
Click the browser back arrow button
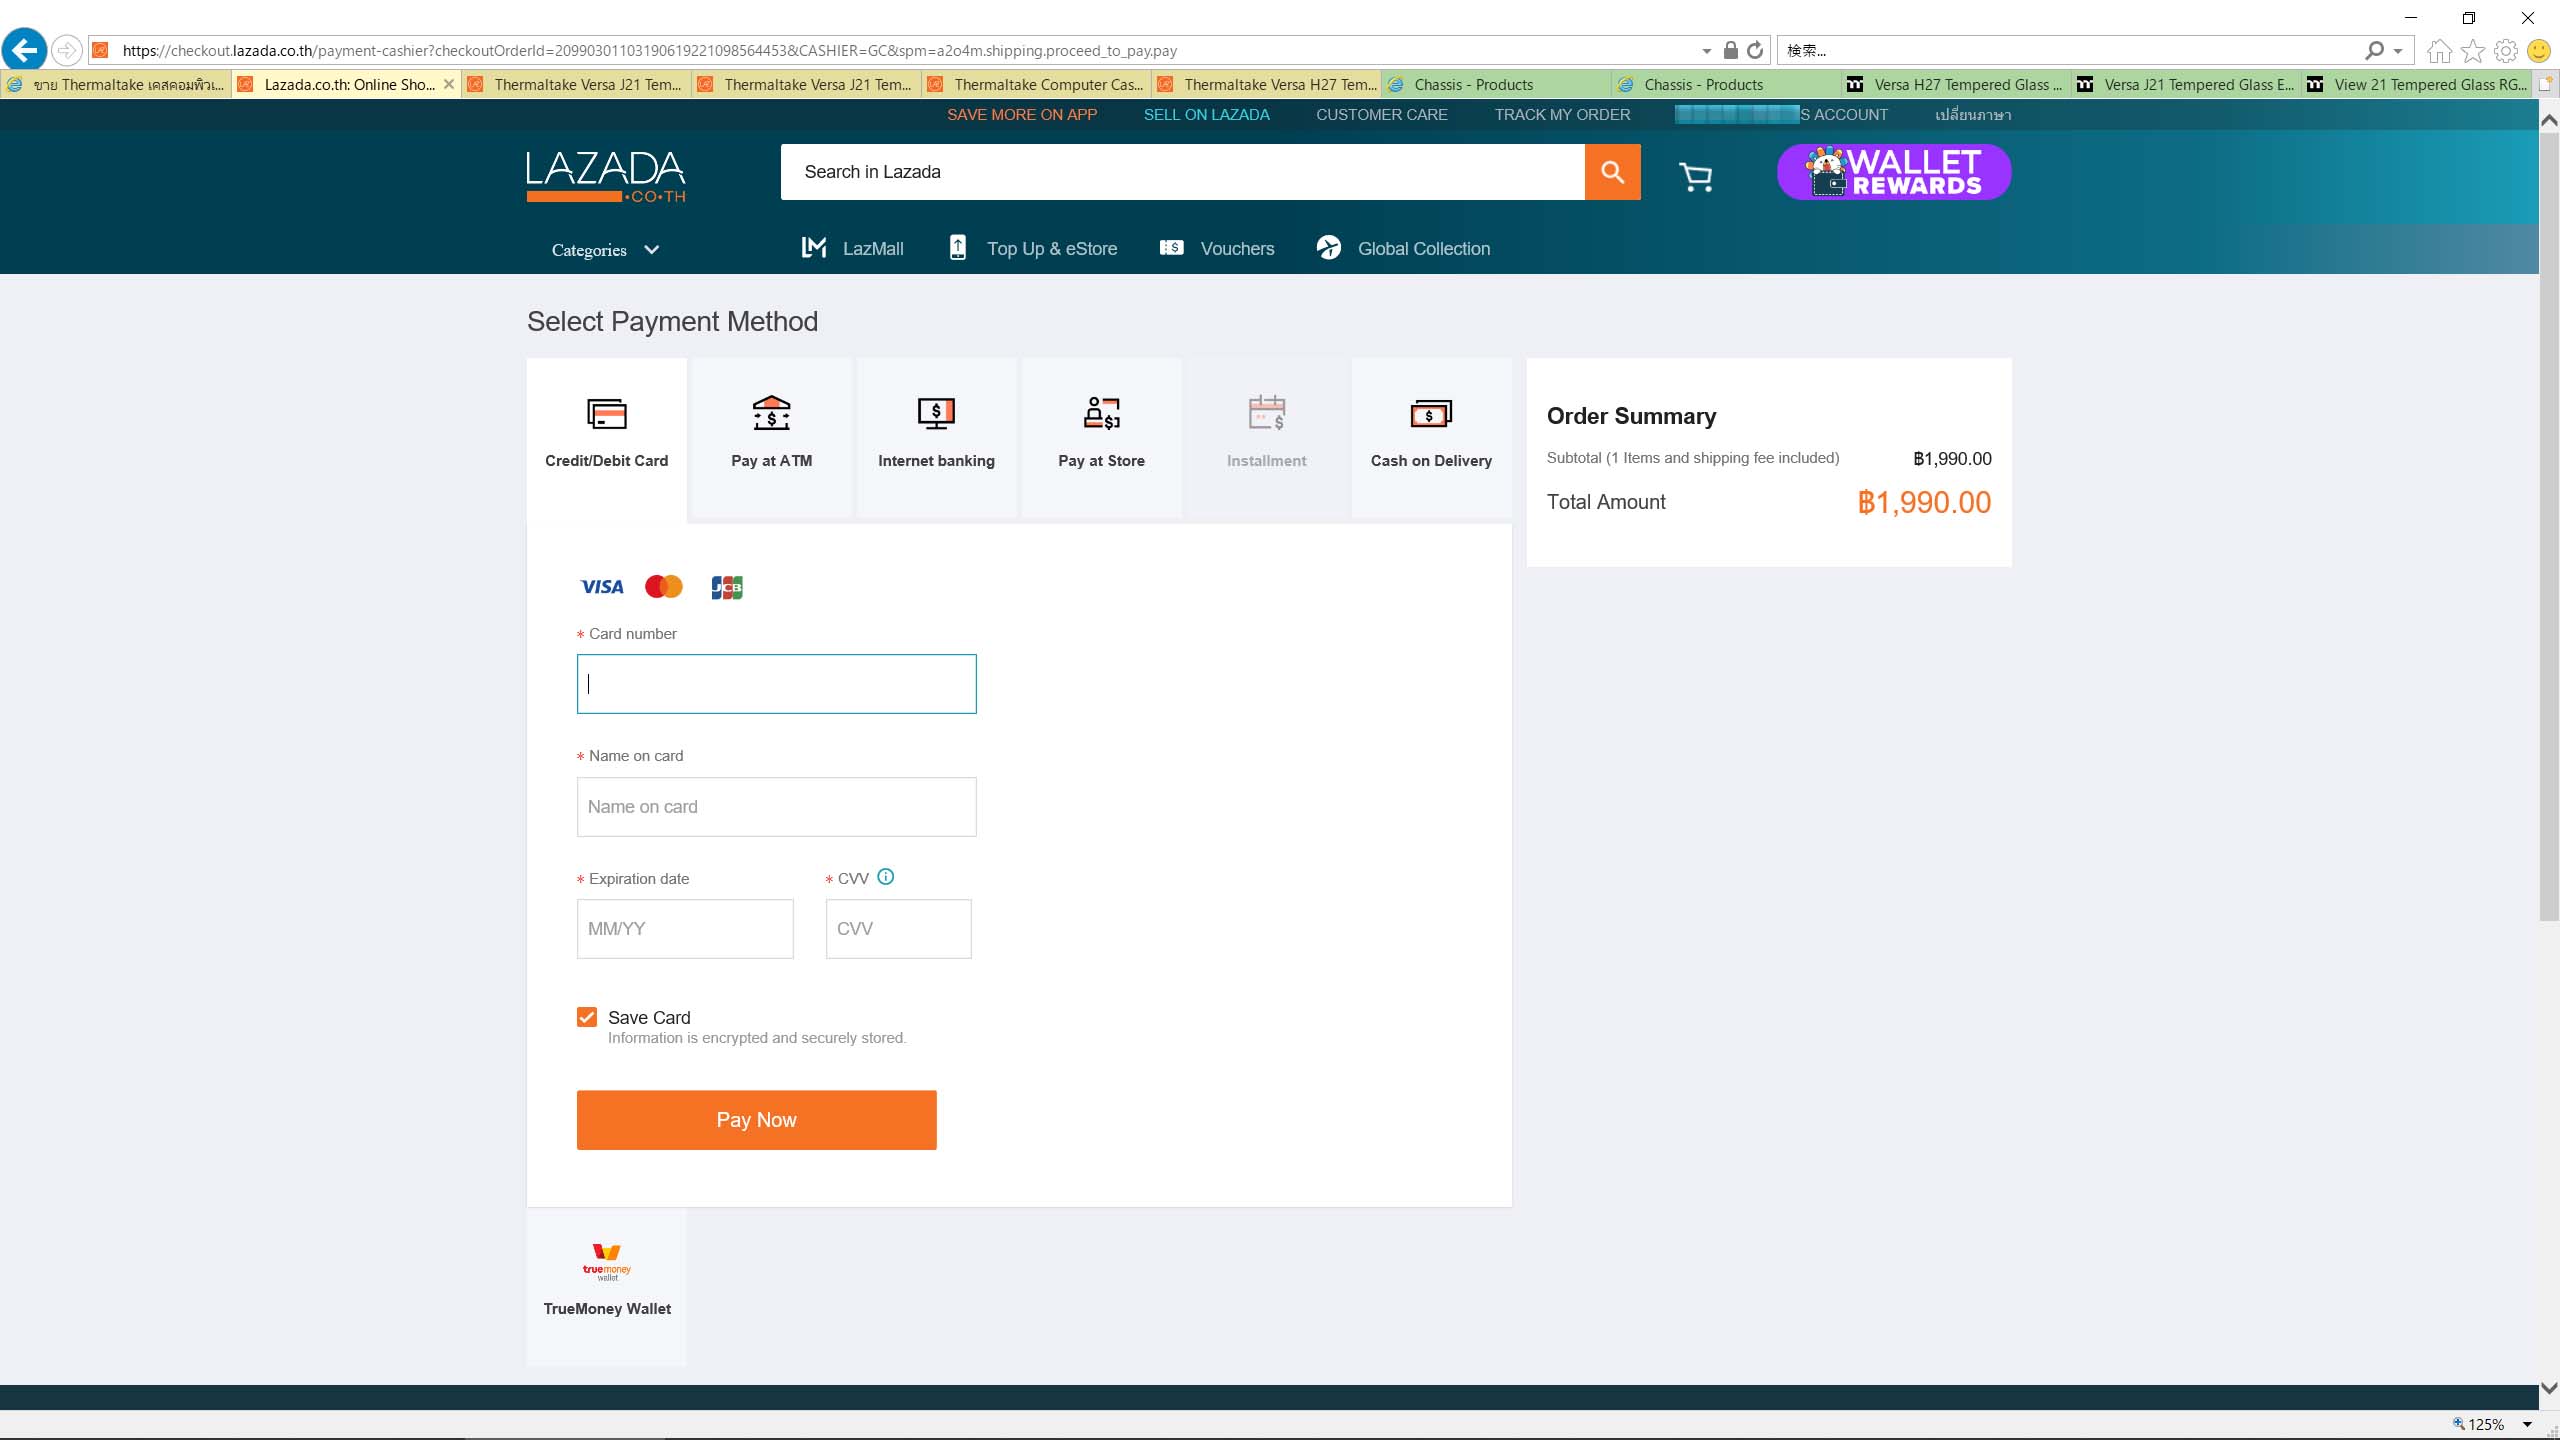click(x=24, y=49)
